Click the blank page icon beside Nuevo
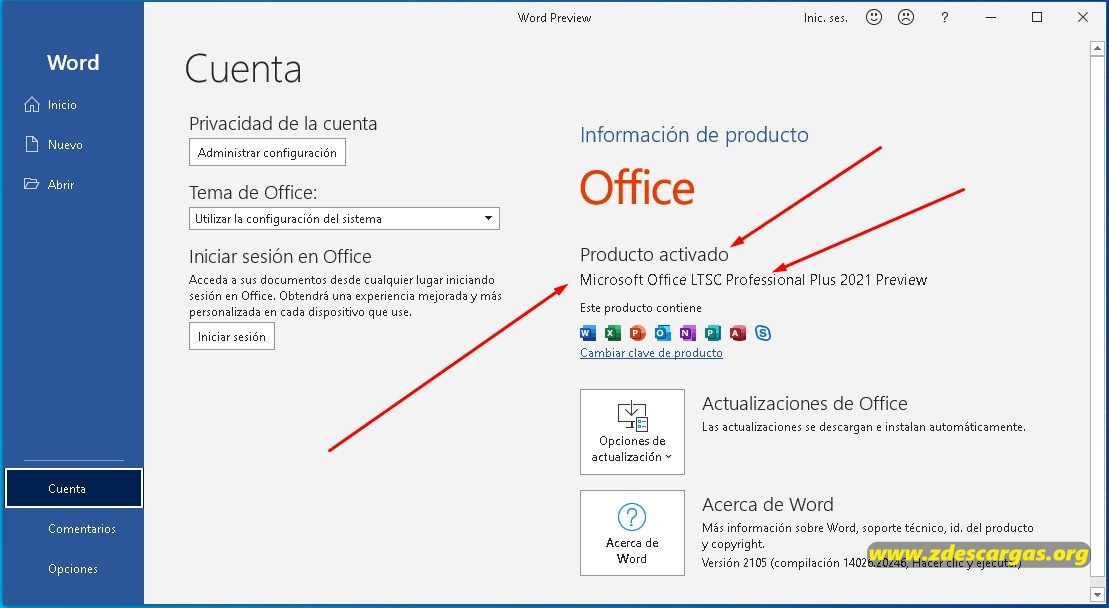 pos(32,144)
